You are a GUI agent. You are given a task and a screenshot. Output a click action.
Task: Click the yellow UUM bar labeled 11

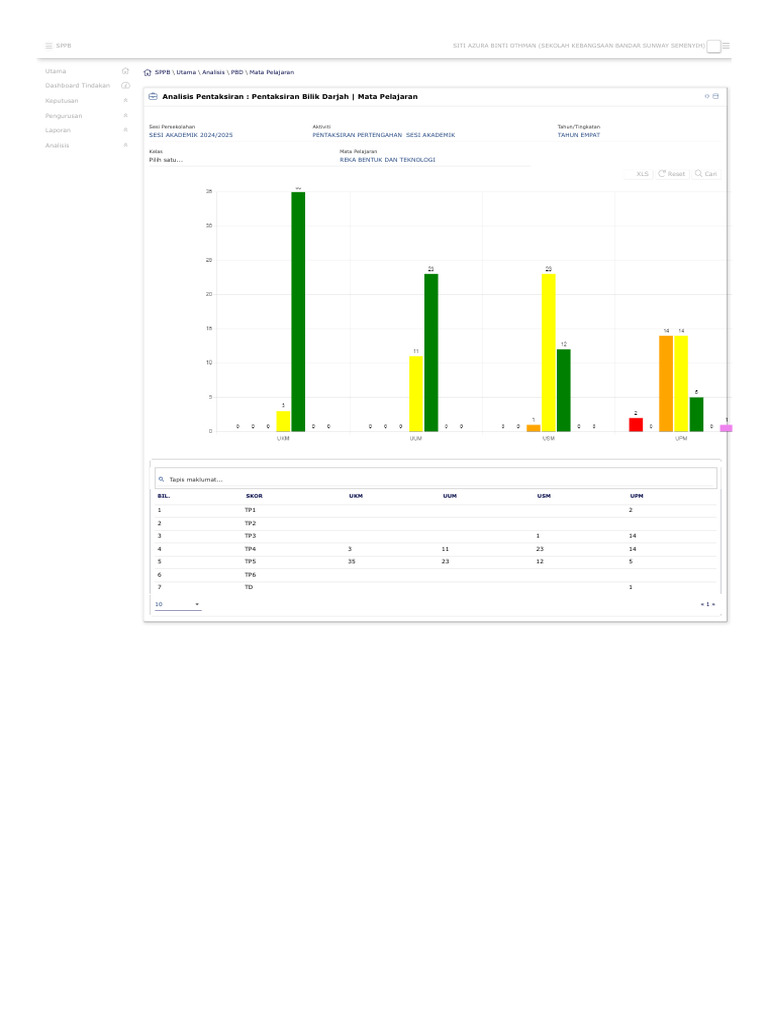pyautogui.click(x=416, y=394)
